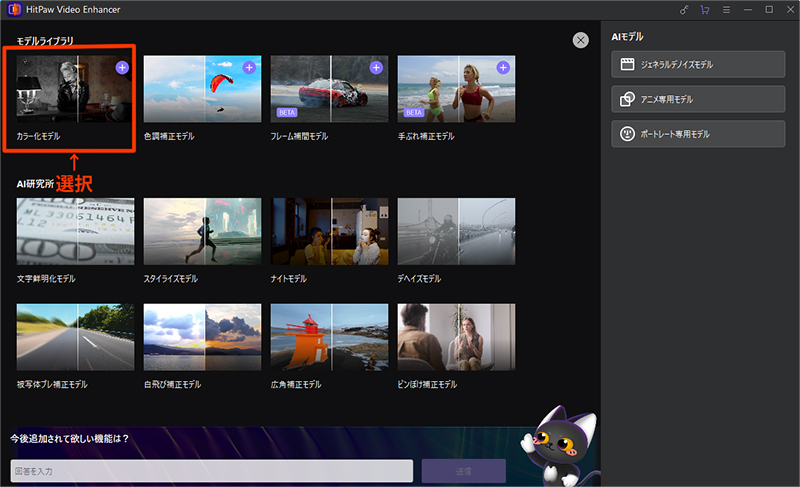The image size is (800, 487).
Task: Add the 手ぶれ補正モデル with its plus icon
Action: pyautogui.click(x=503, y=67)
